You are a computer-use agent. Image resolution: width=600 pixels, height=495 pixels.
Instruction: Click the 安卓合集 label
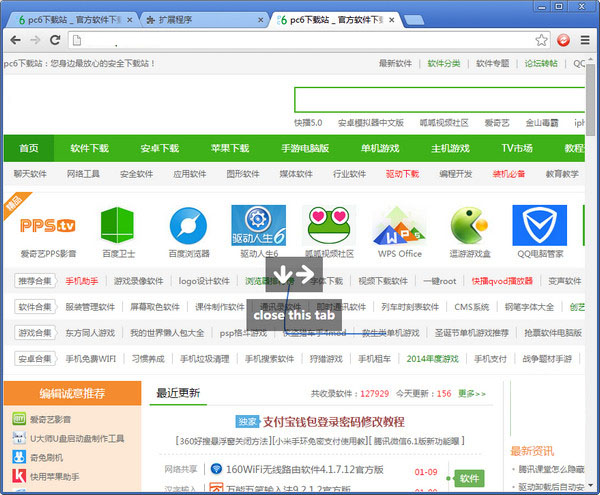34,359
